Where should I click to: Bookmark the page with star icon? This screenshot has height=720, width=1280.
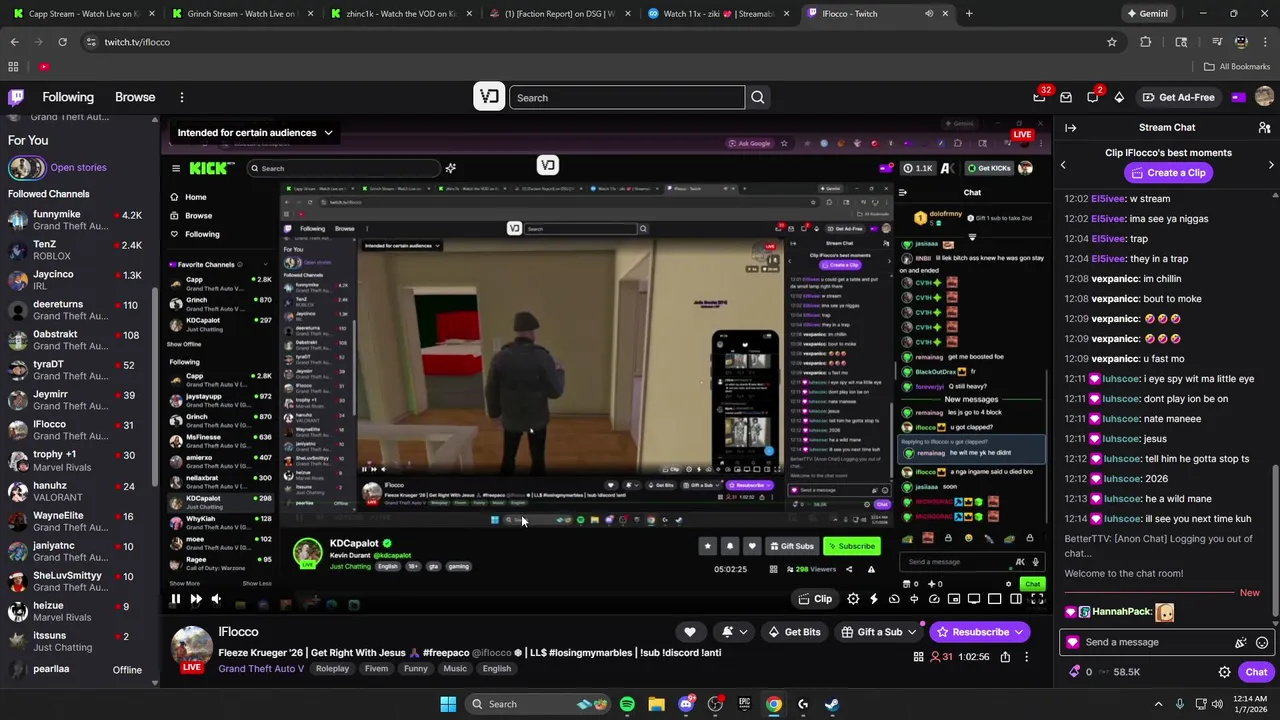1111,42
